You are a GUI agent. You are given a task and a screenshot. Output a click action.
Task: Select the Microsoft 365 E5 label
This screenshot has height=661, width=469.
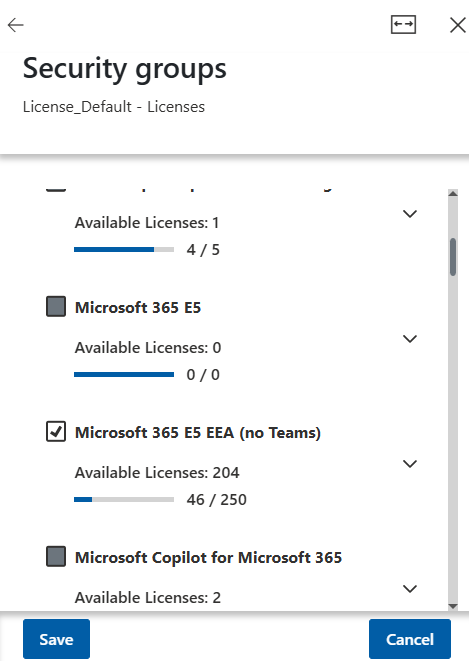pos(138,307)
